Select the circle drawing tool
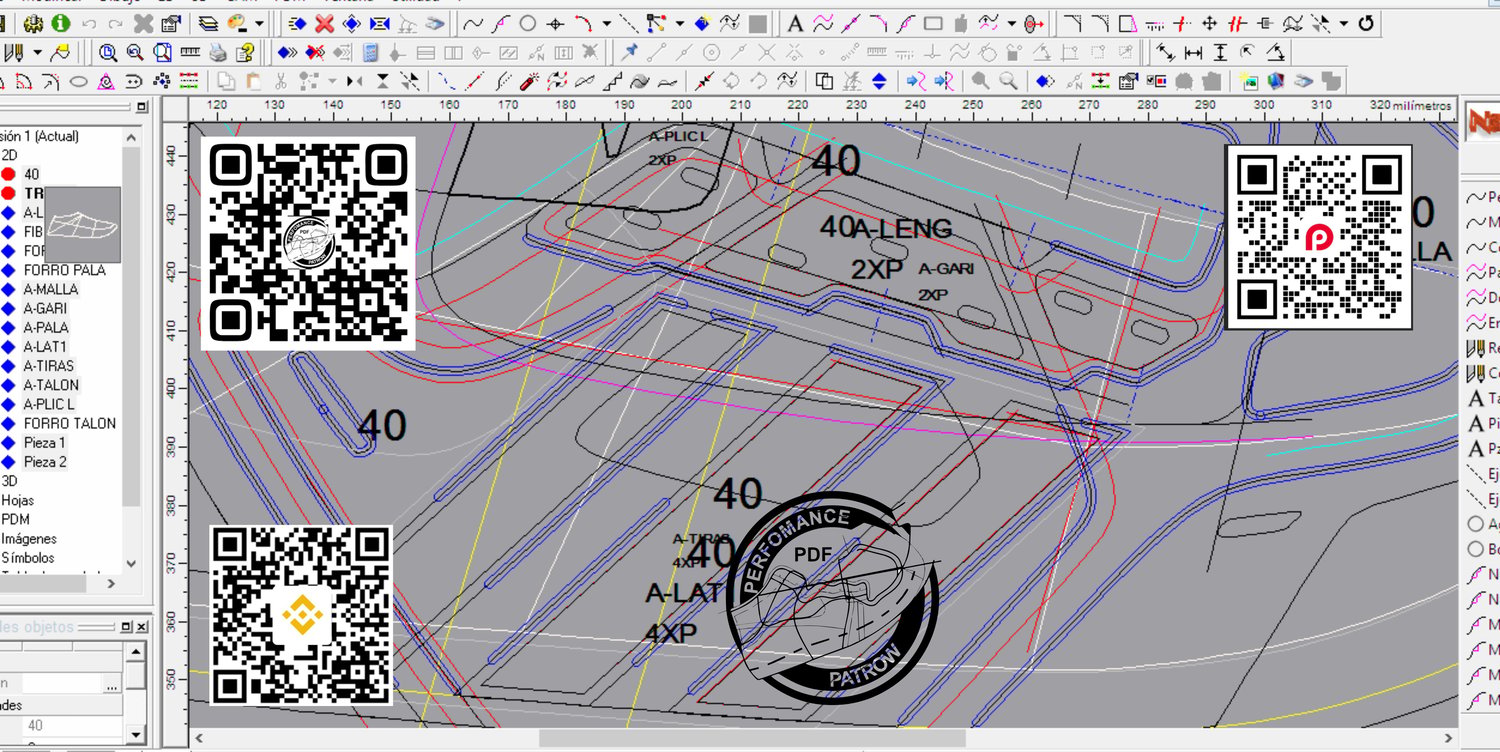Screen dimensions: 1500x752 pyautogui.click(x=527, y=23)
